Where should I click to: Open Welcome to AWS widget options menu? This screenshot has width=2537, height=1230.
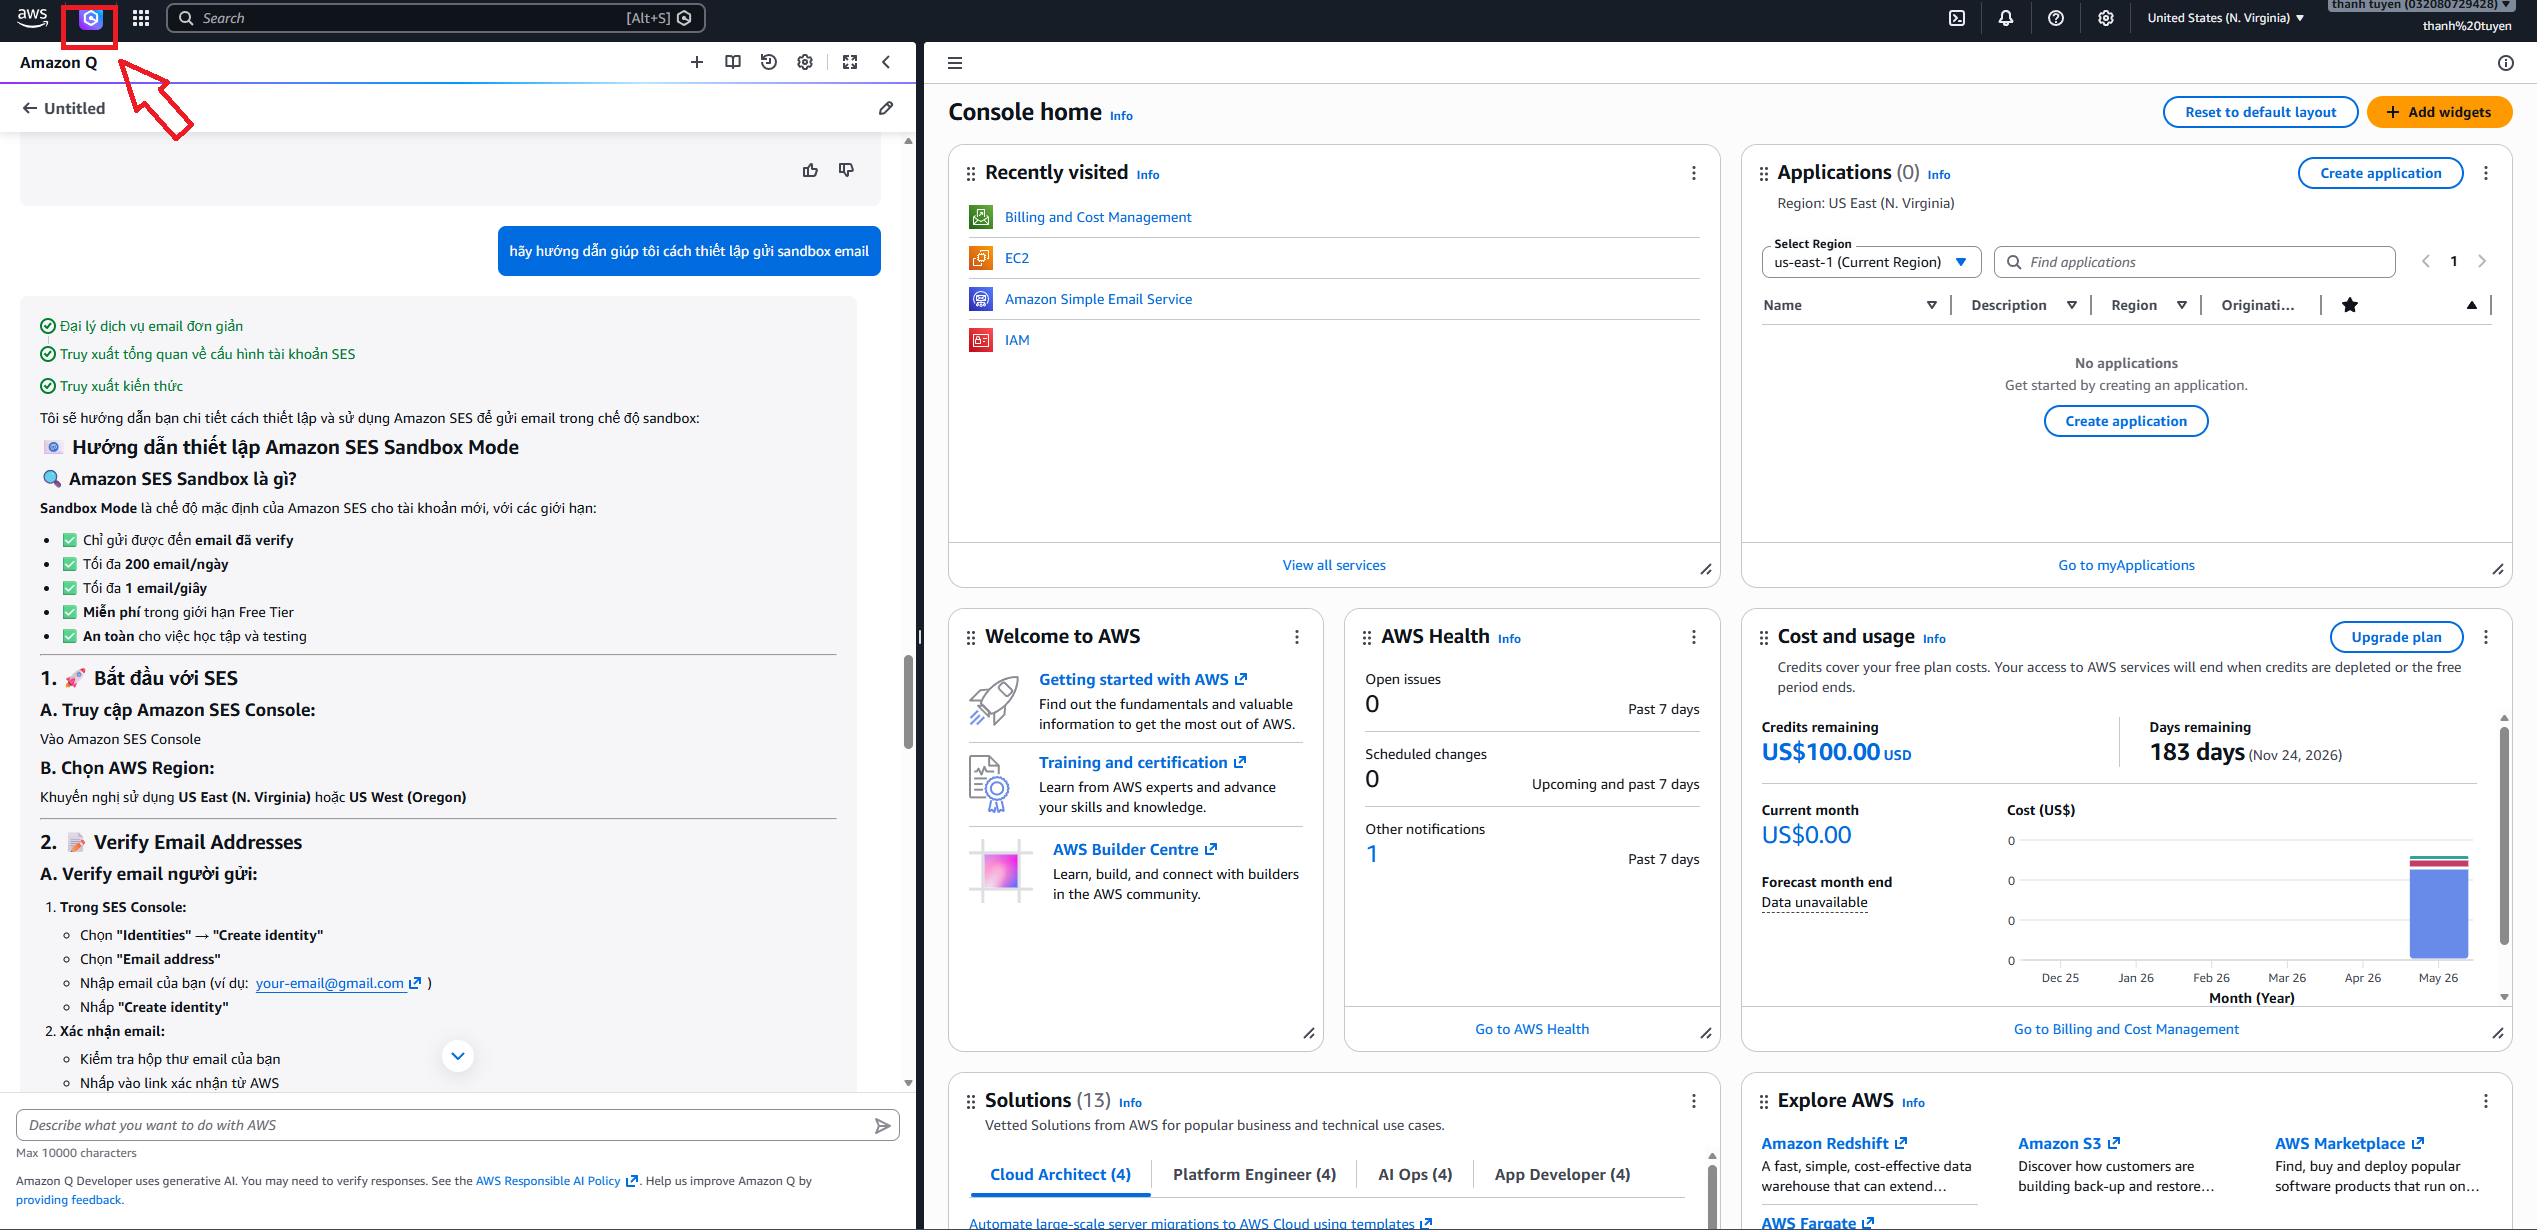click(x=1297, y=637)
